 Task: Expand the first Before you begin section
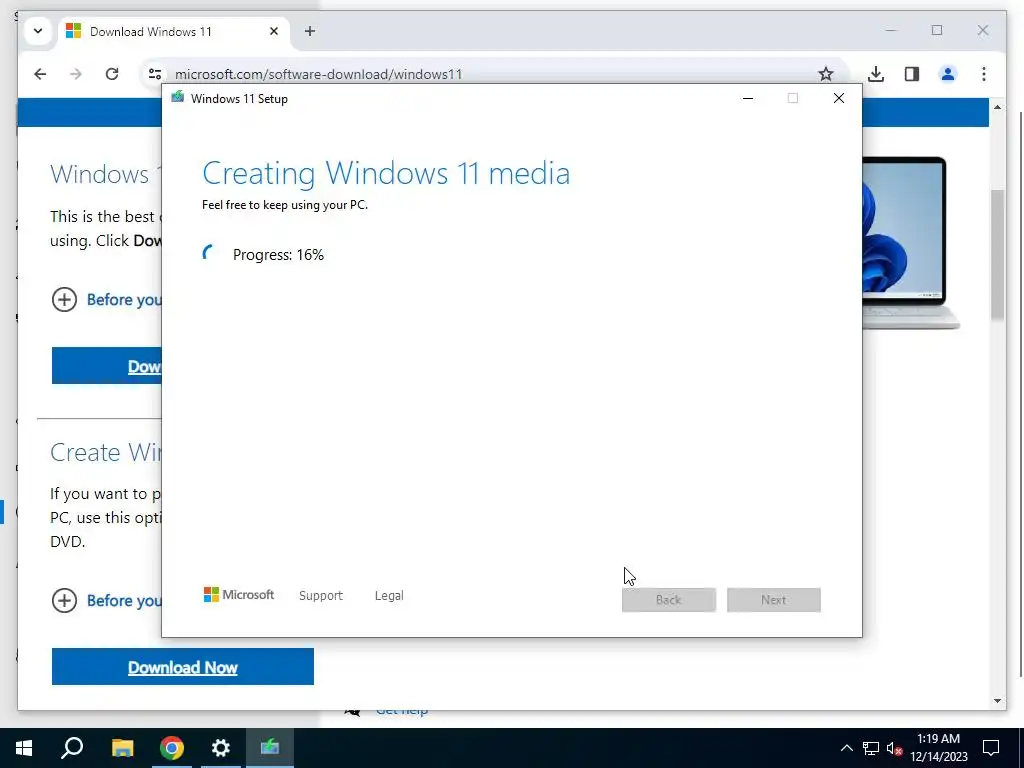(106, 300)
